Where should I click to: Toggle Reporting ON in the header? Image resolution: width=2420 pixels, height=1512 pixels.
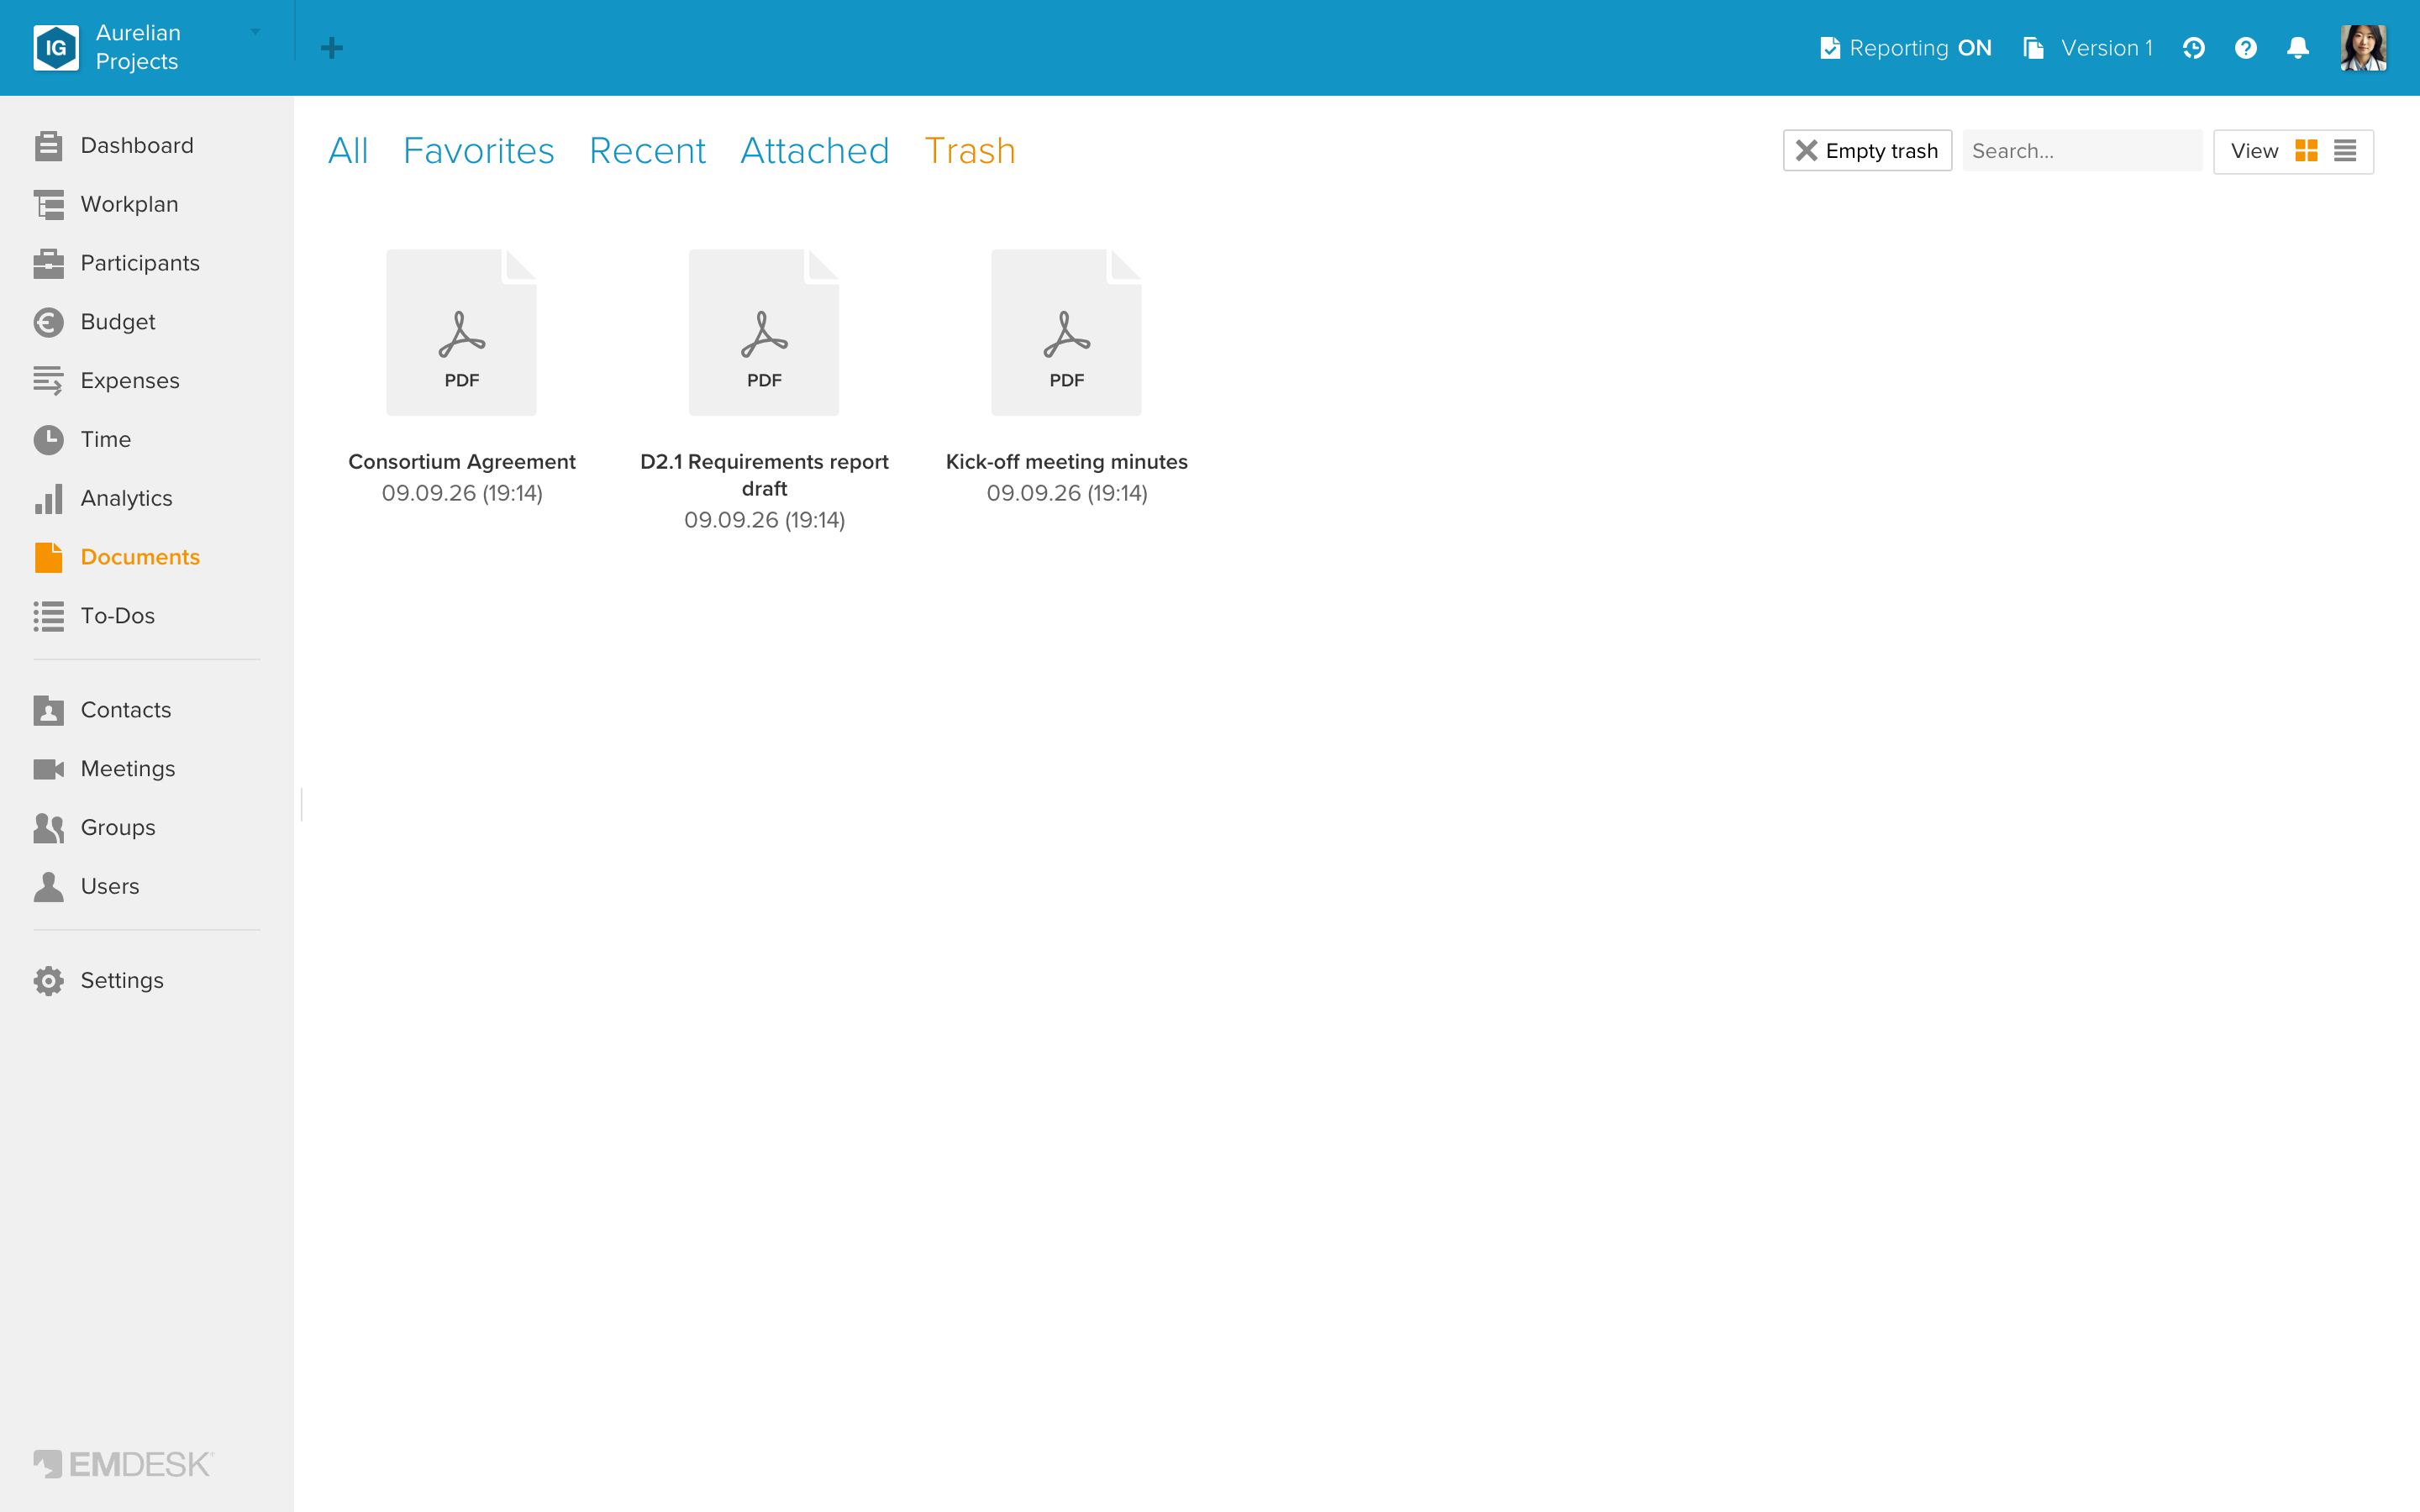coord(1906,48)
